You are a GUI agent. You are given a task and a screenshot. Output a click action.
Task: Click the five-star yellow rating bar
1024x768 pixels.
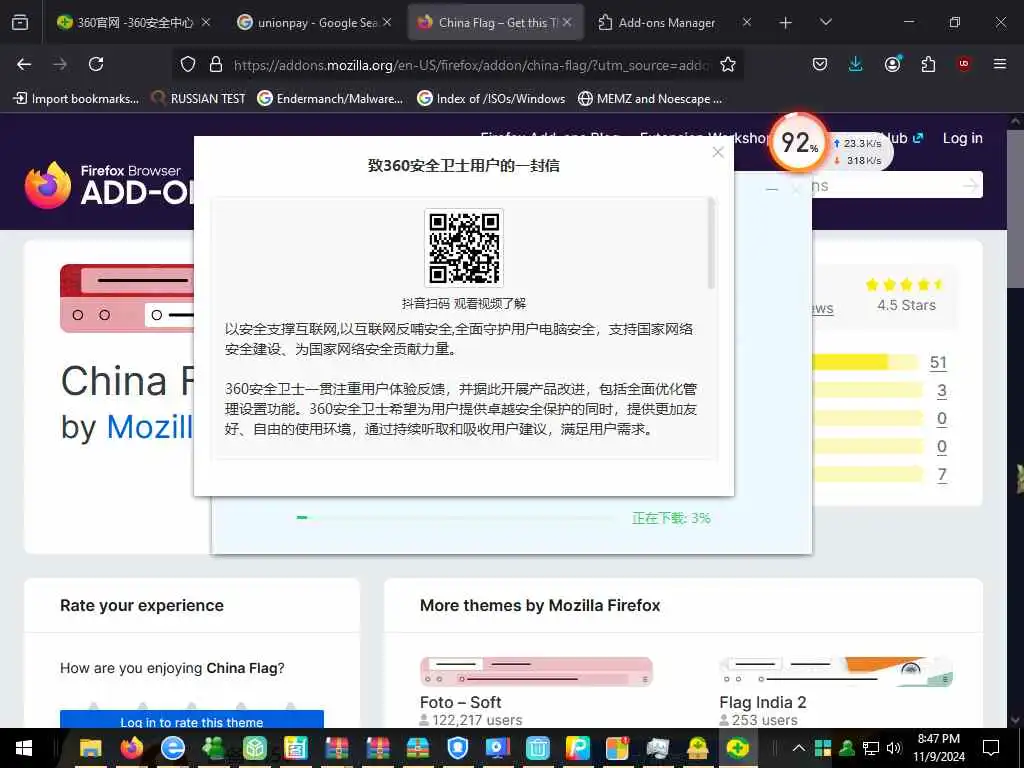865,362
